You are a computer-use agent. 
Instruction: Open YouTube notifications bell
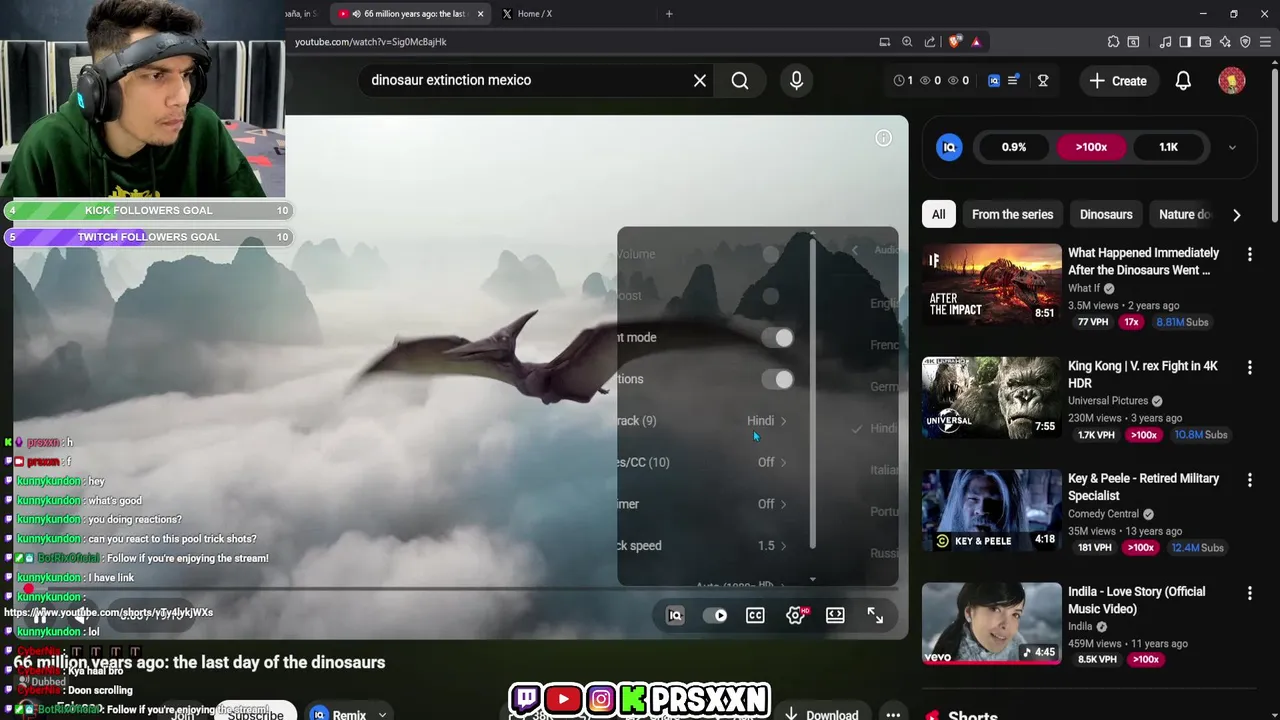pos(1183,81)
